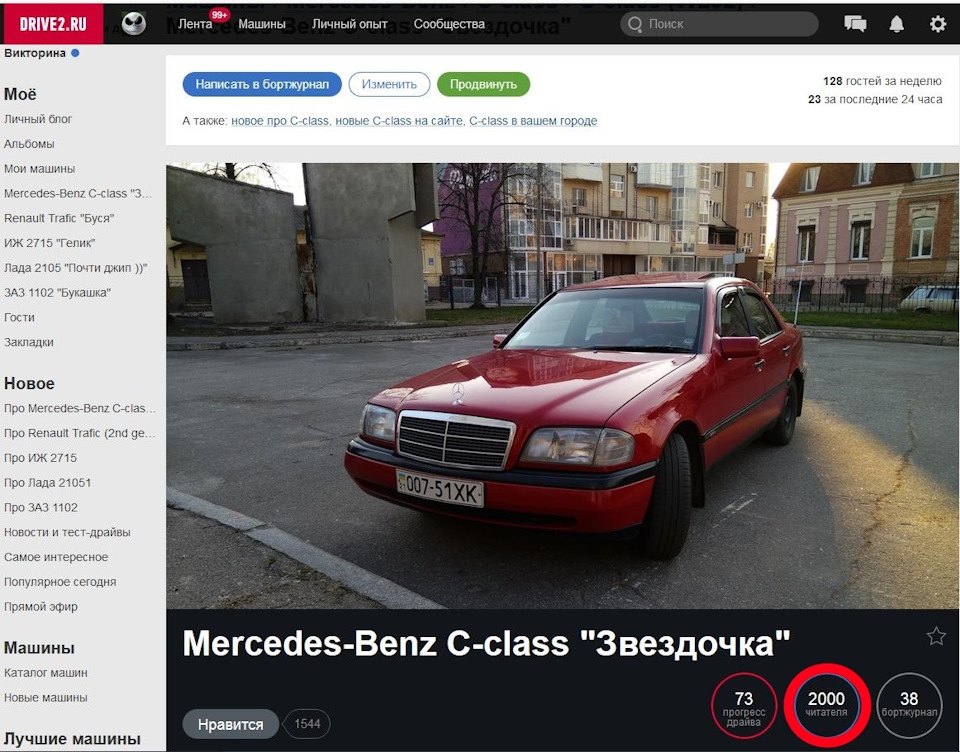Click the 2000 читателя circle
960x752 pixels.
[826, 705]
